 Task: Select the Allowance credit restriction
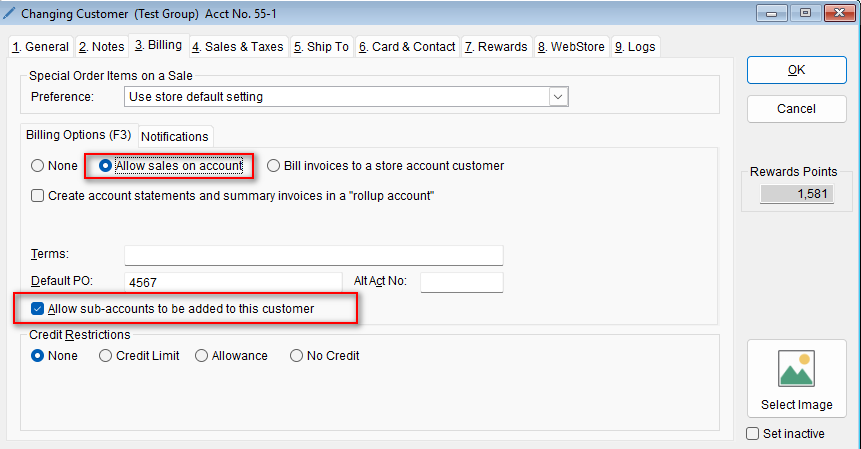click(202, 356)
